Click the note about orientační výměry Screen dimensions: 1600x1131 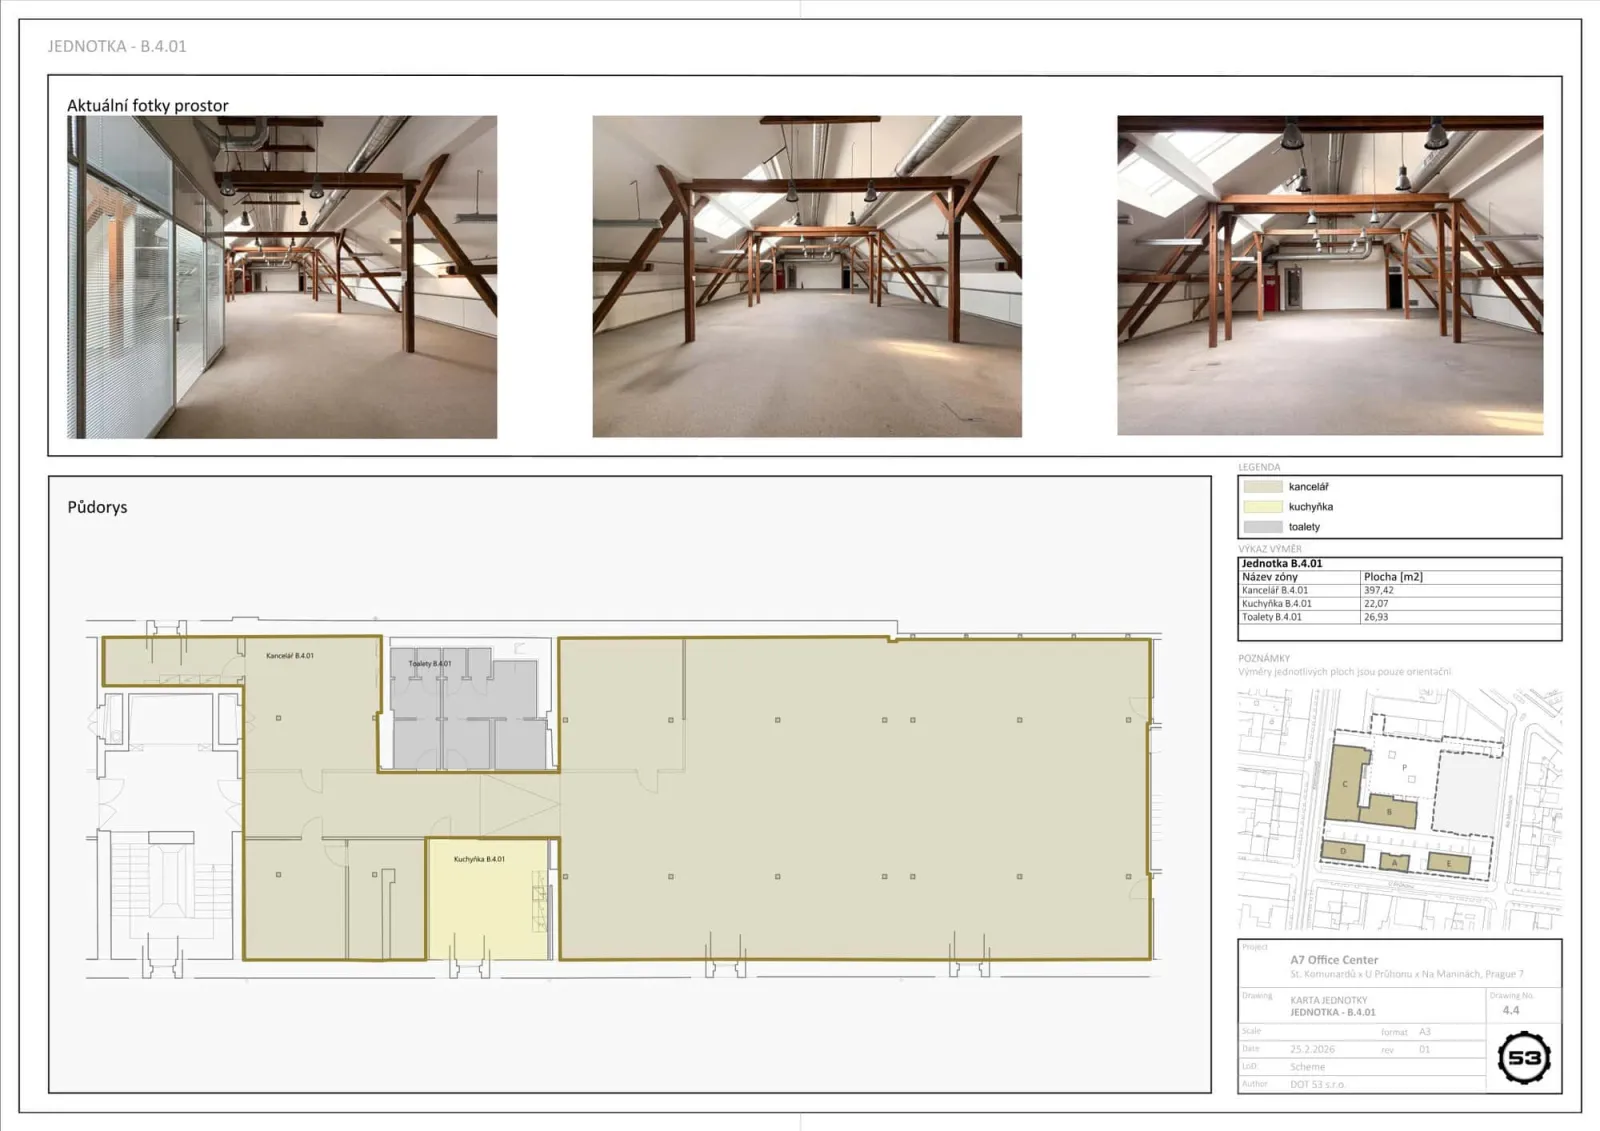pyautogui.click(x=1345, y=672)
